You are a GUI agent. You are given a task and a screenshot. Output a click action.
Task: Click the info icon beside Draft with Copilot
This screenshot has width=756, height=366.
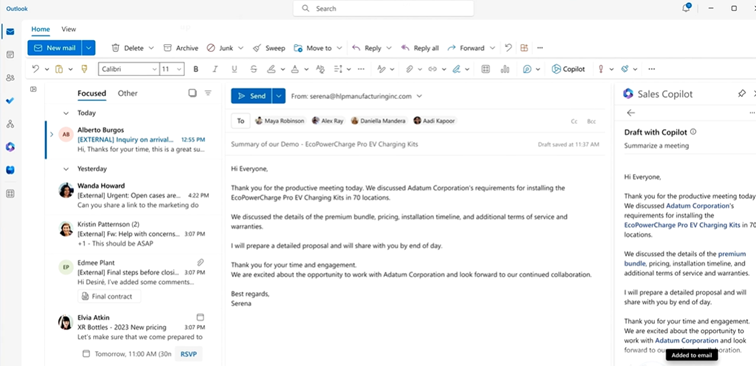point(693,132)
